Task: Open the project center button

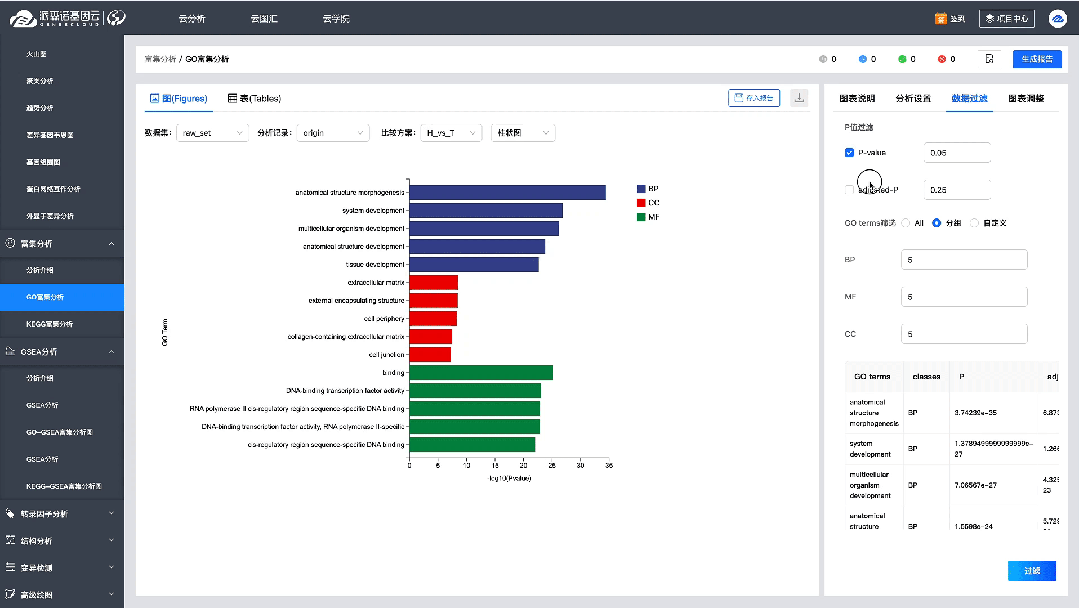Action: tap(1007, 19)
